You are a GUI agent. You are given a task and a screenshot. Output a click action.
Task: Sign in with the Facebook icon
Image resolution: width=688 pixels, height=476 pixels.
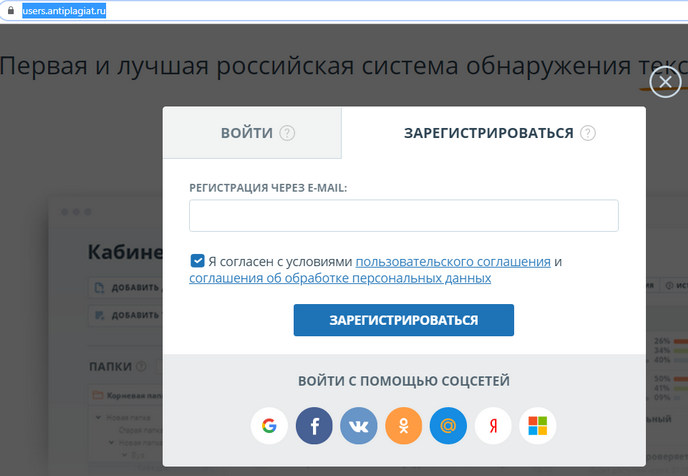tap(314, 426)
